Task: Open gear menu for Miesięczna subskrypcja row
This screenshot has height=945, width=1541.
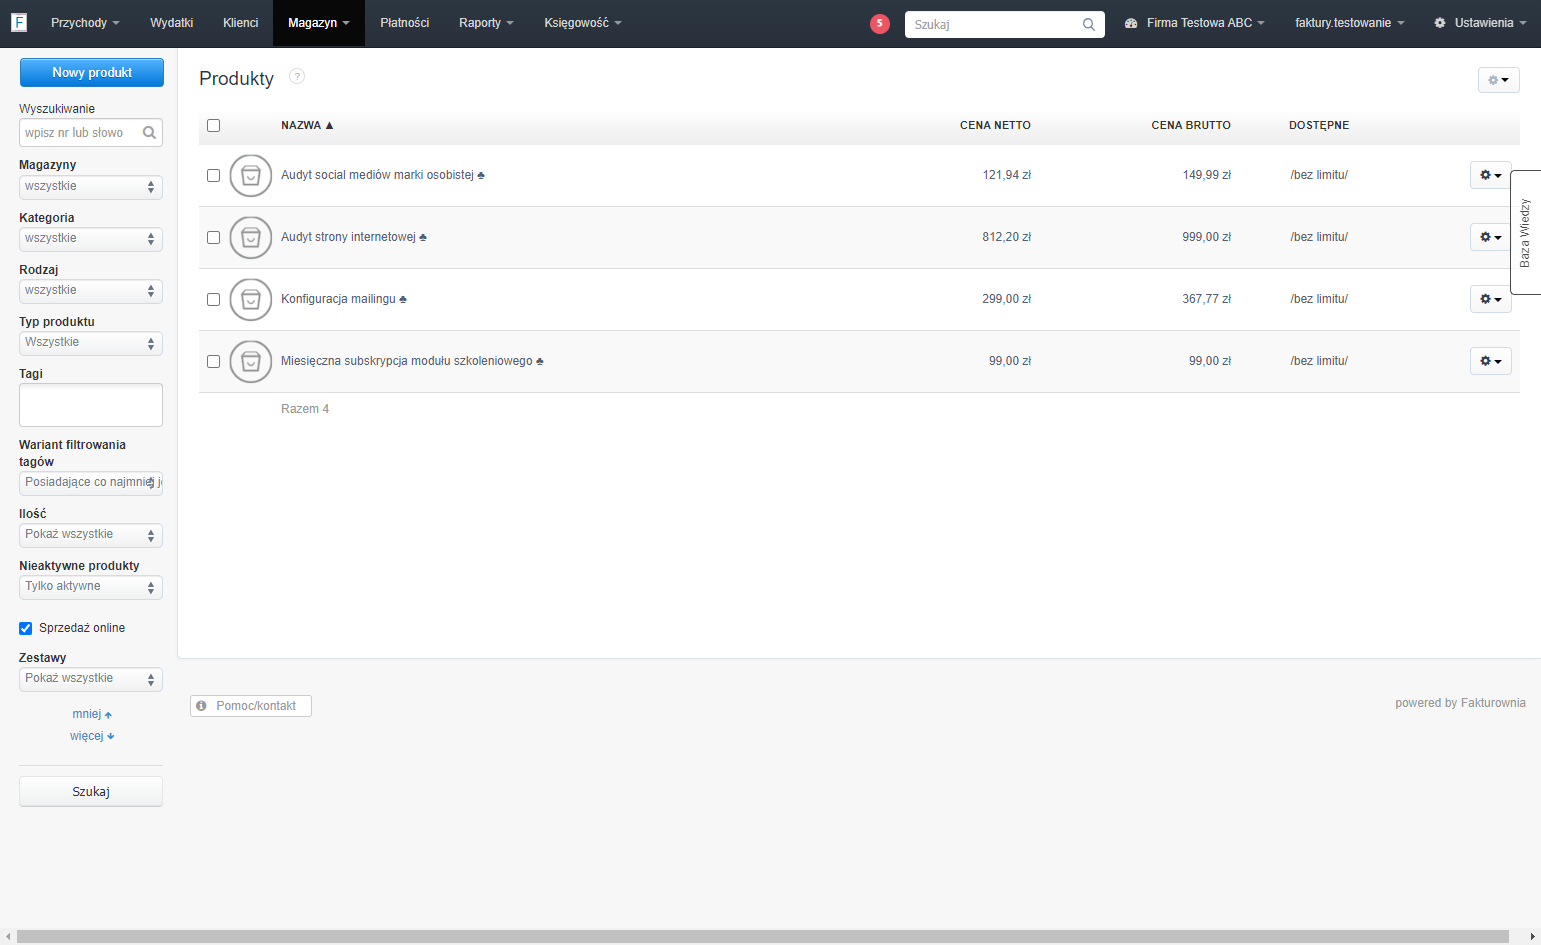Action: tap(1490, 361)
